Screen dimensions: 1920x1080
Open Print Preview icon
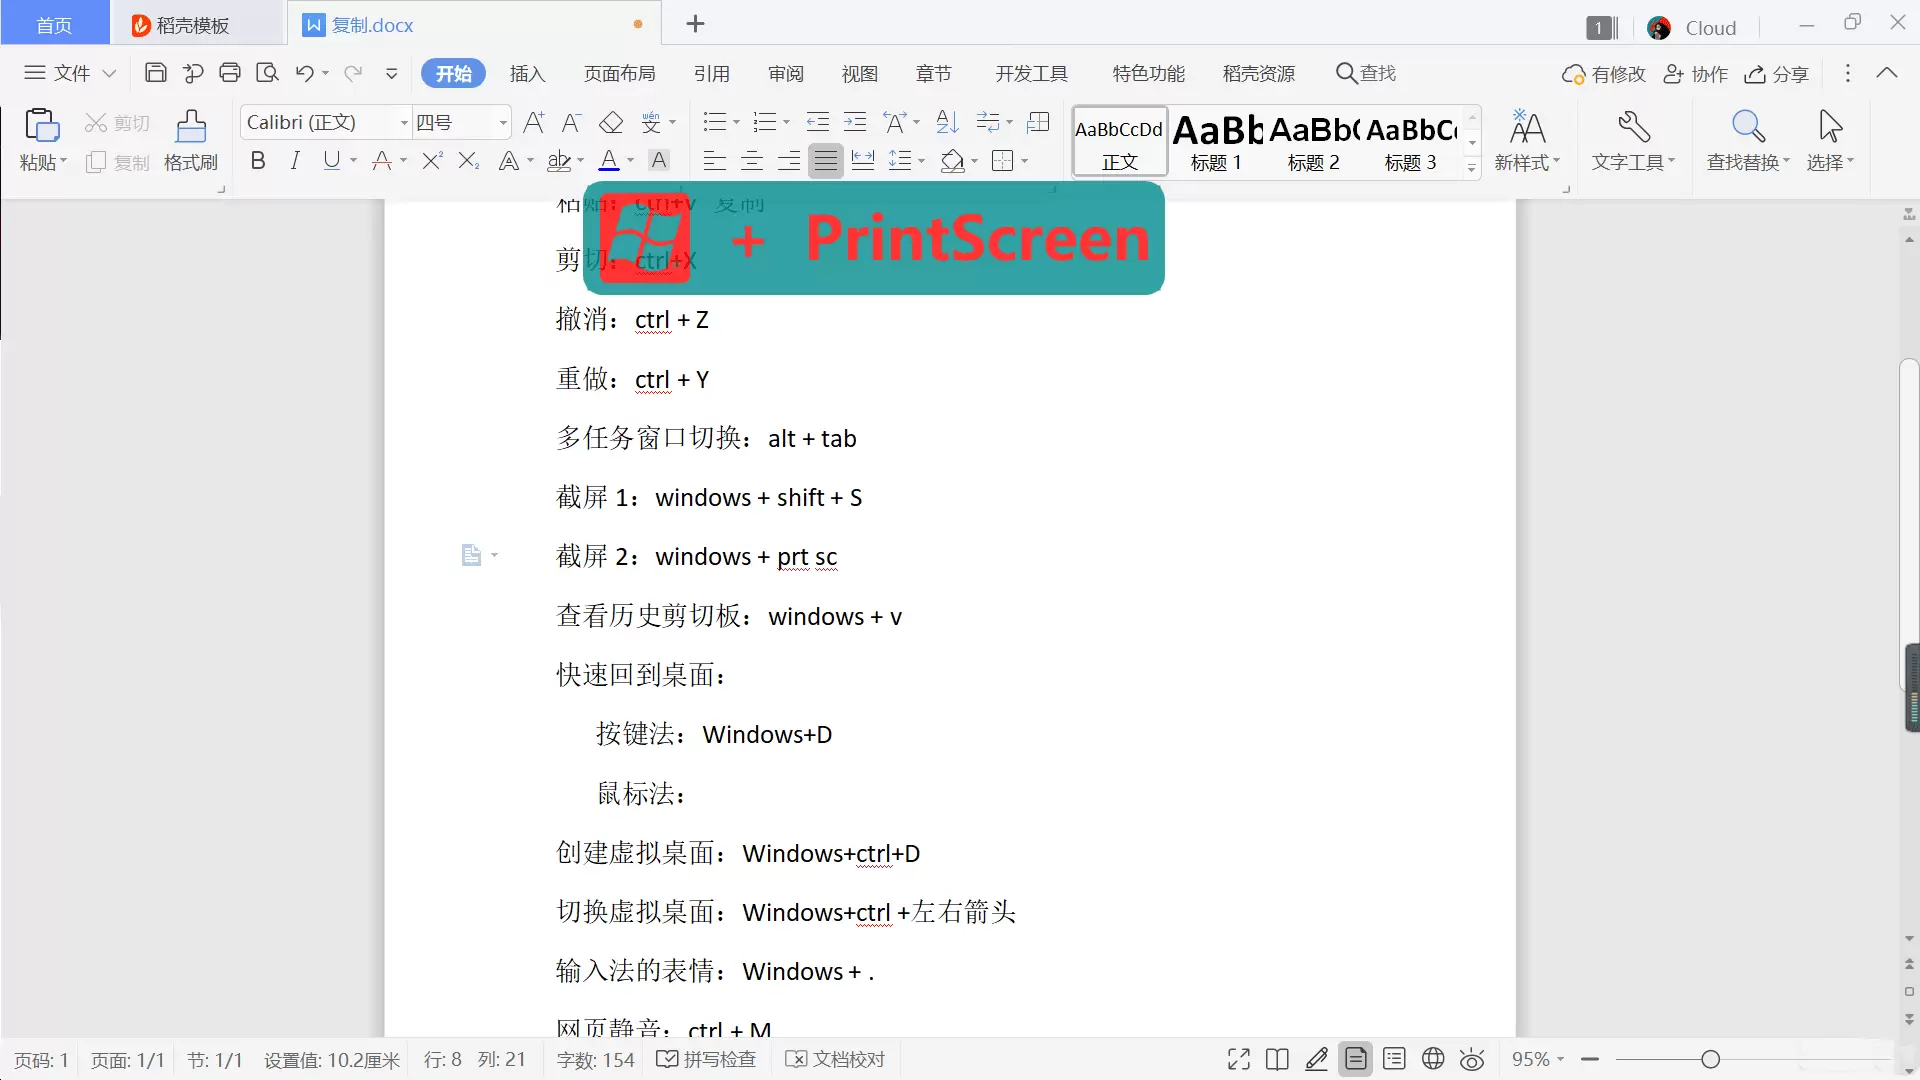[x=267, y=73]
